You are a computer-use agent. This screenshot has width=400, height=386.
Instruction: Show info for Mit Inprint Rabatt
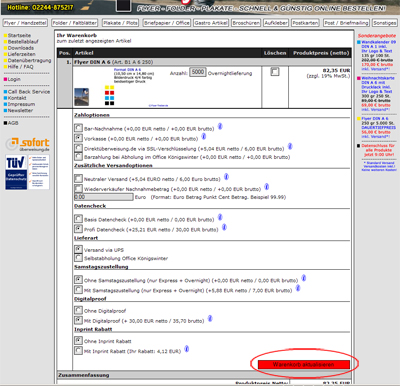(187, 349)
